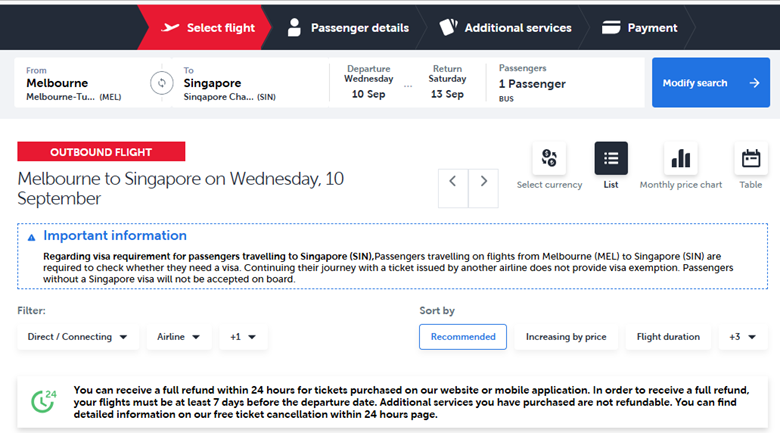Open the Direct / Connecting filter dropdown
The width and height of the screenshot is (780, 433).
click(x=77, y=337)
